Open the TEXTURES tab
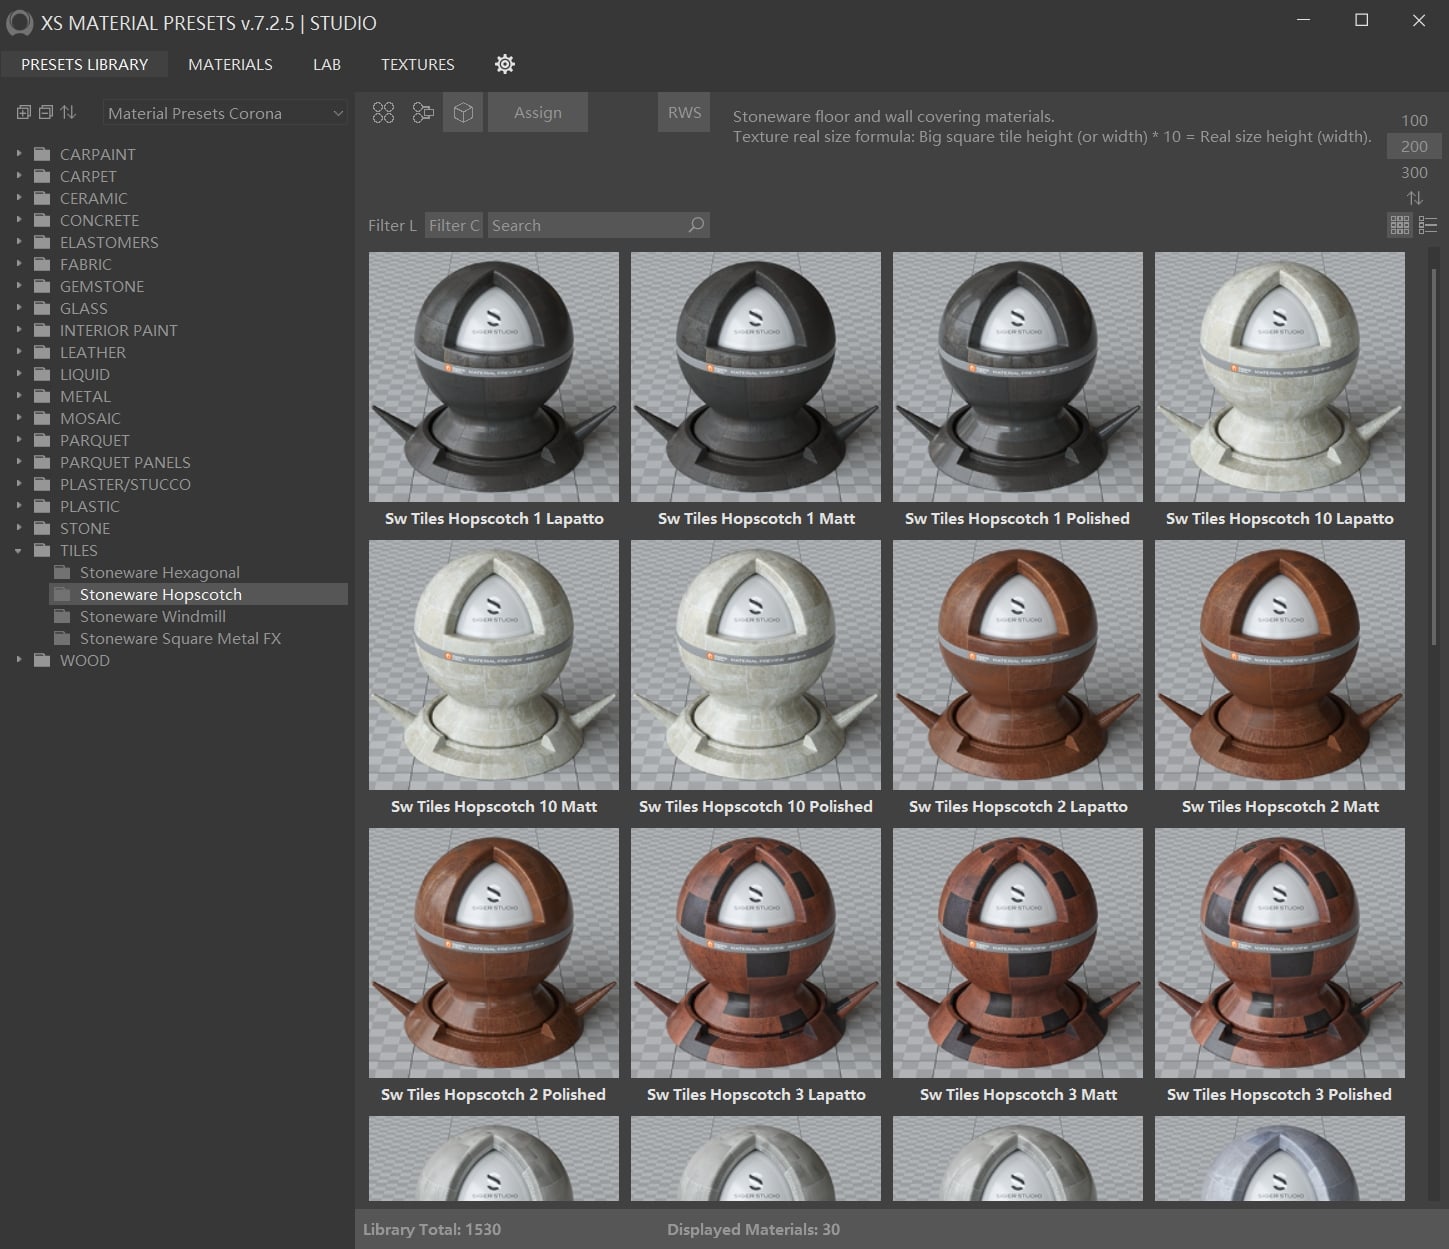This screenshot has height=1249, width=1449. 417,64
